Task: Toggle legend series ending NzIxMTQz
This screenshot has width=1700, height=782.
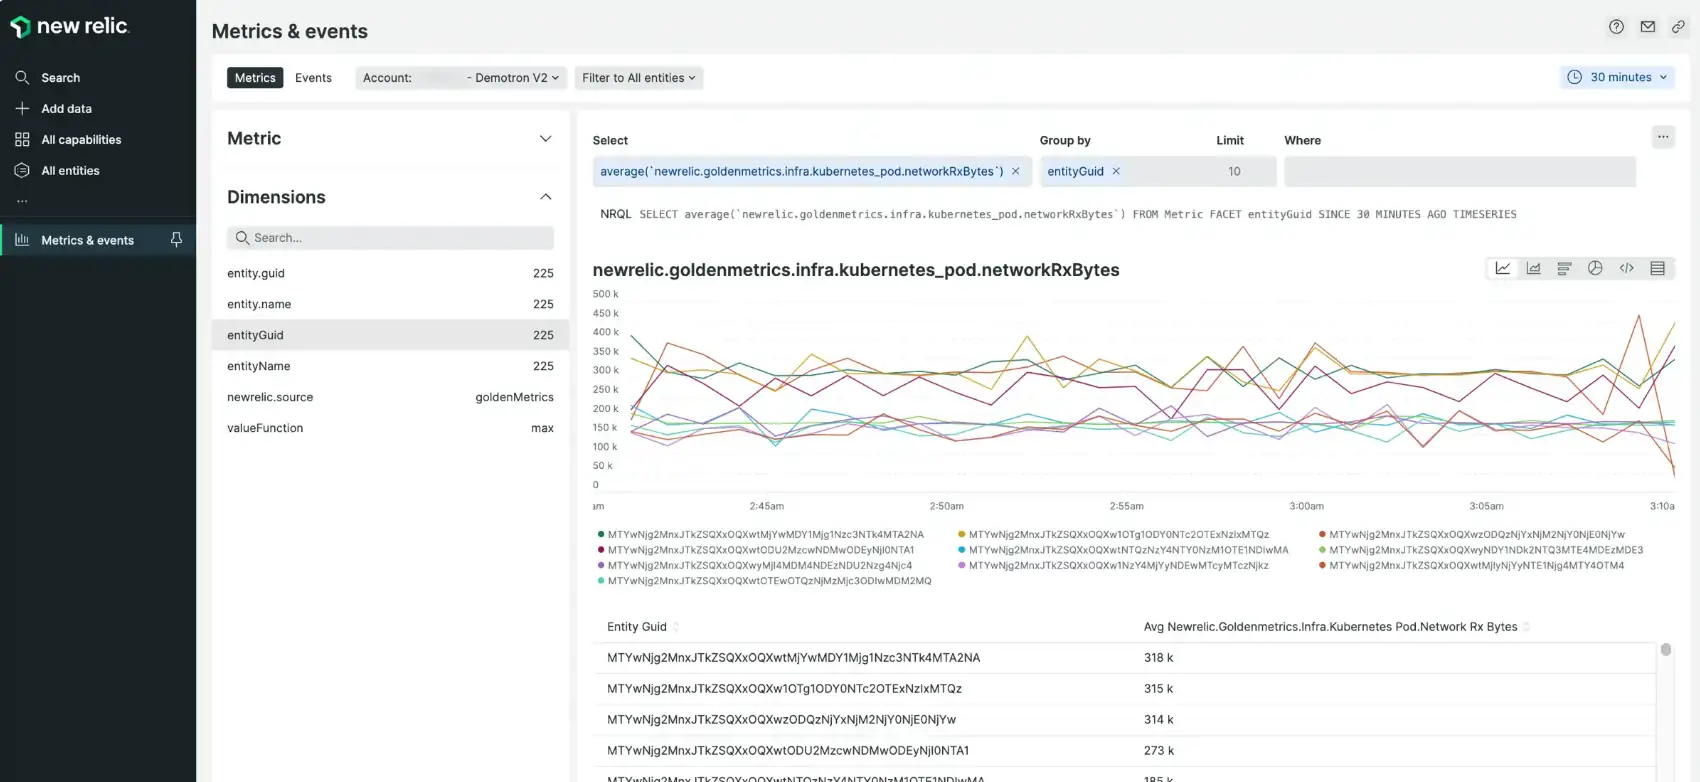Action: point(1113,535)
